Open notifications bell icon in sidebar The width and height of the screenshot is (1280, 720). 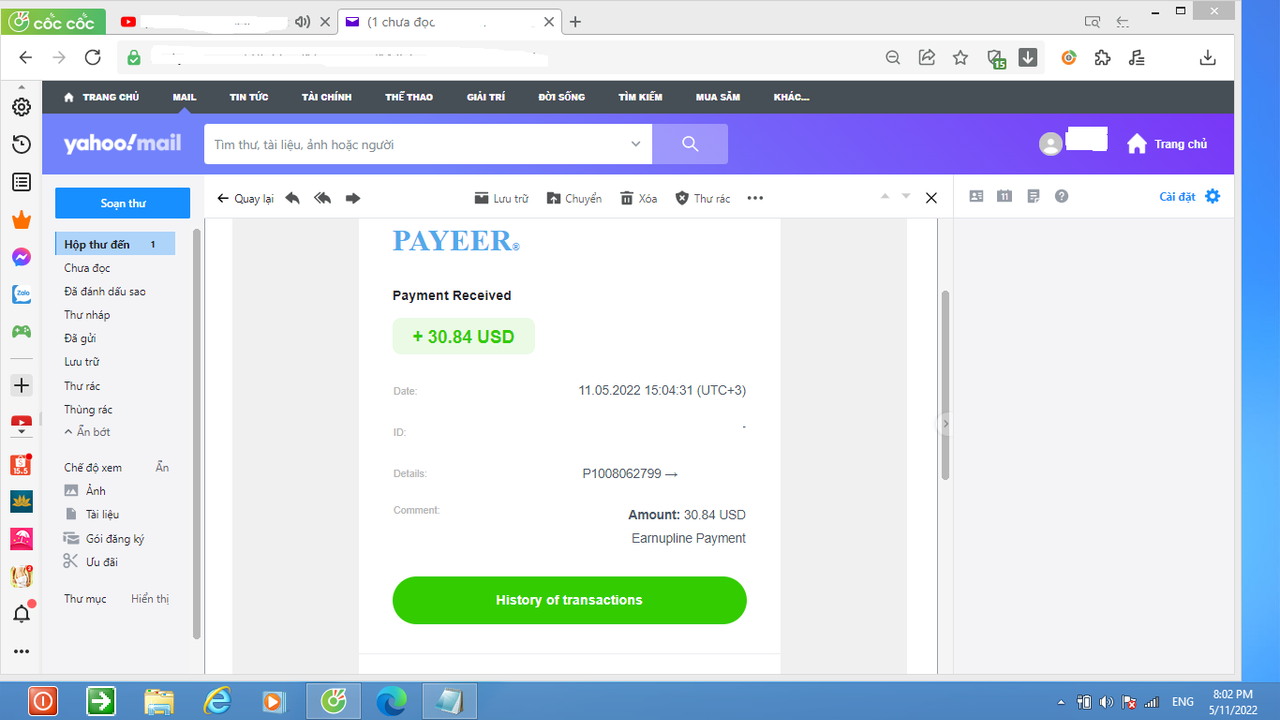coord(21,613)
